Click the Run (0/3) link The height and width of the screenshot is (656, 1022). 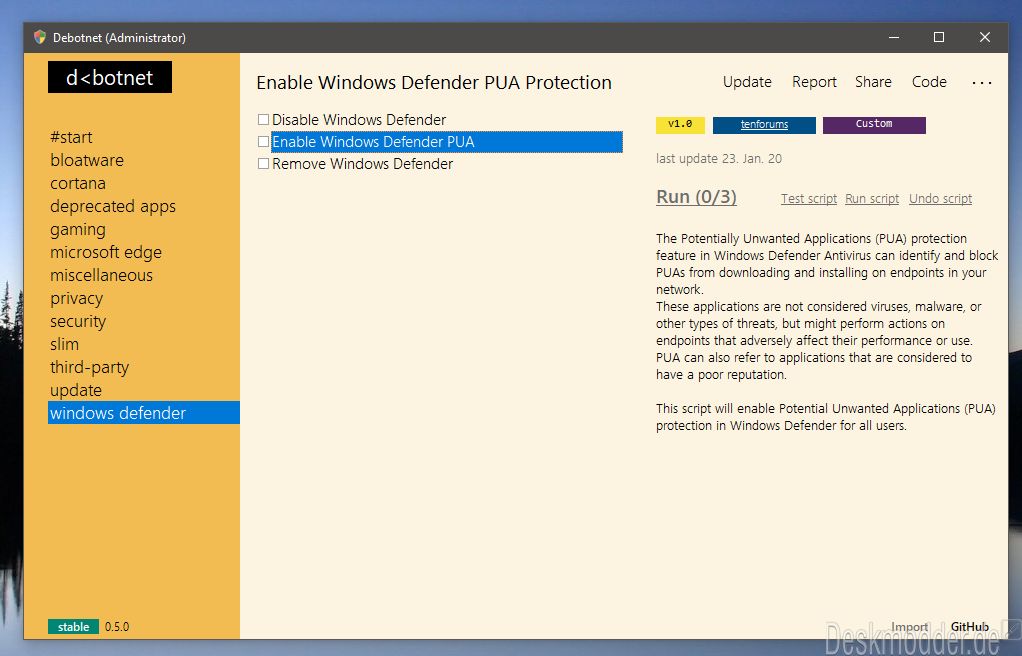(x=696, y=197)
